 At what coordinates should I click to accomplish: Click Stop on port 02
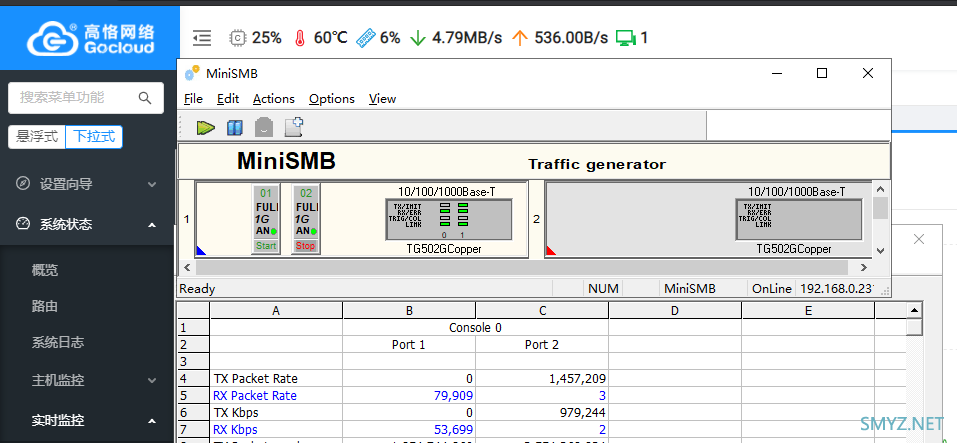pyautogui.click(x=306, y=246)
